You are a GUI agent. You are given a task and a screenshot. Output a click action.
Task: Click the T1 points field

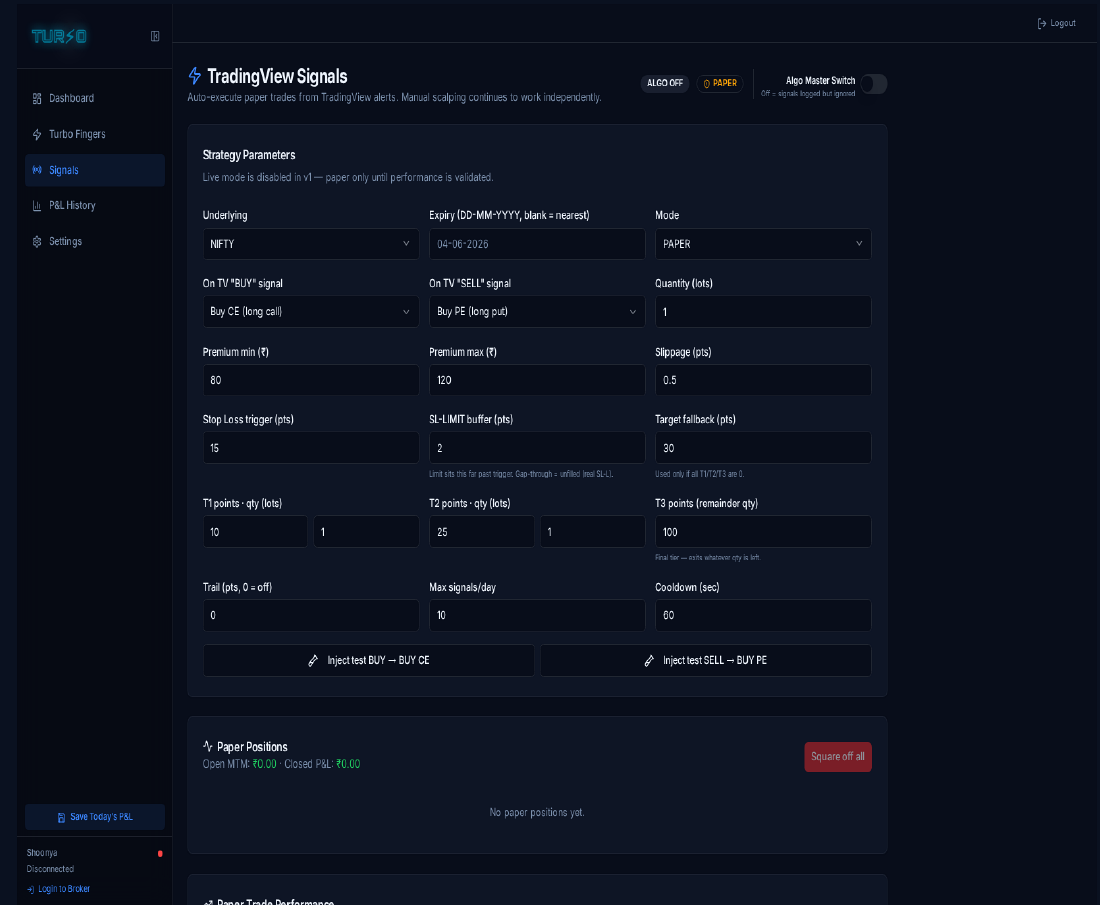255,532
